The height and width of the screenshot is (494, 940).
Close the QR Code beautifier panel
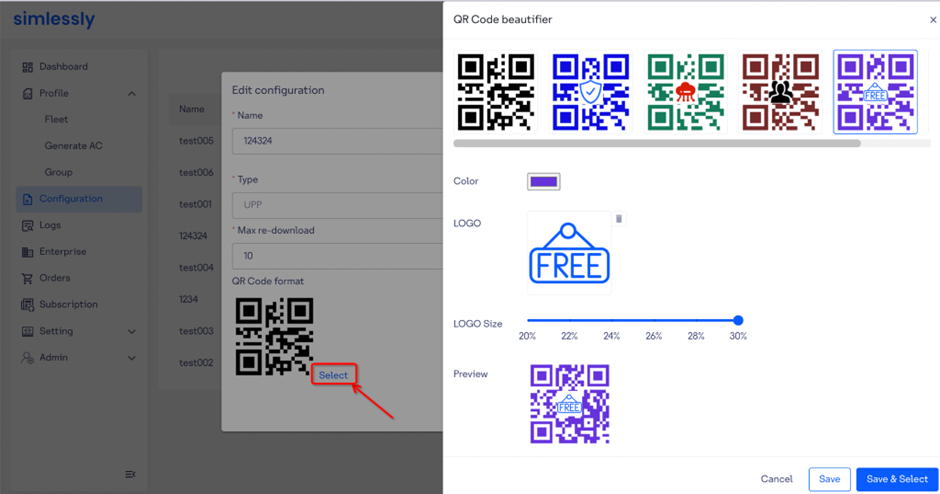(x=933, y=20)
